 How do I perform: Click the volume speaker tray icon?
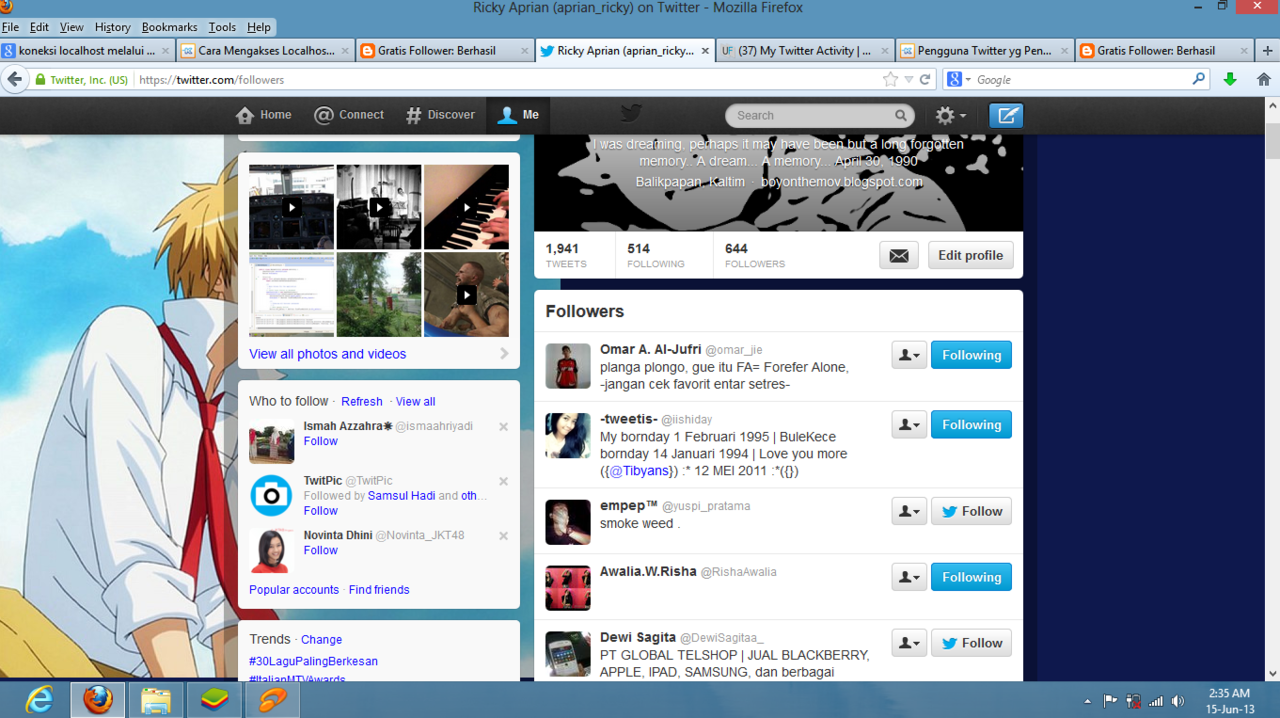[1178, 701]
